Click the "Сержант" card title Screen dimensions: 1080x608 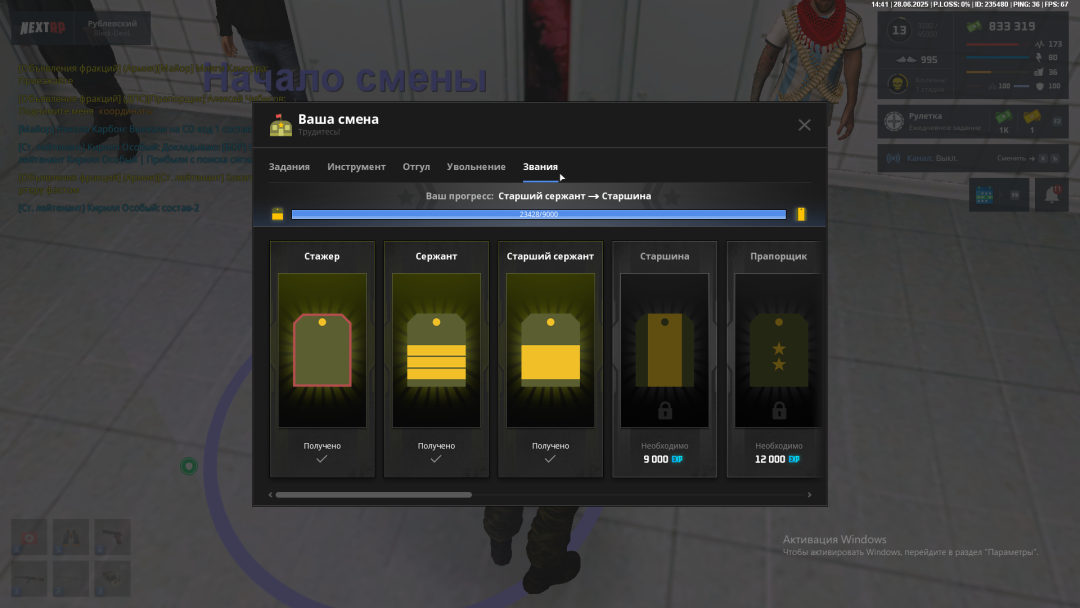[436, 256]
